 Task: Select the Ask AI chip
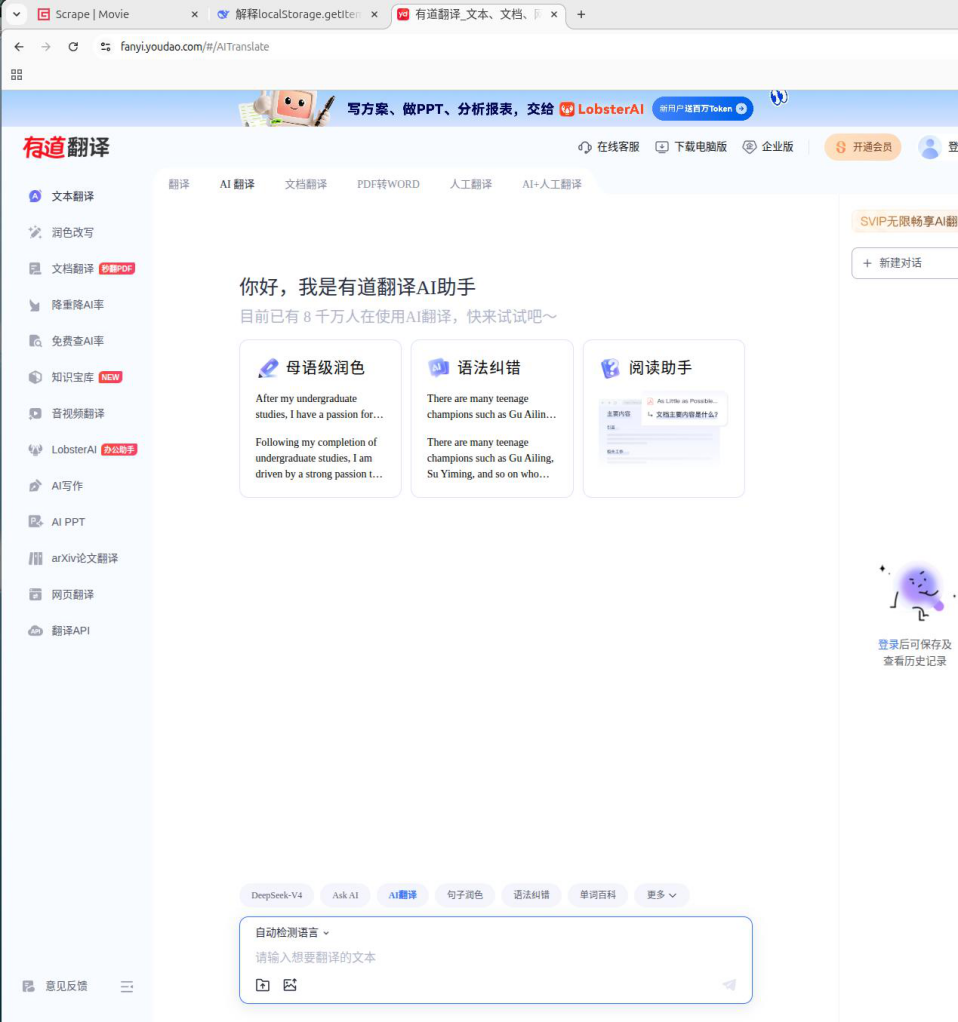point(345,895)
